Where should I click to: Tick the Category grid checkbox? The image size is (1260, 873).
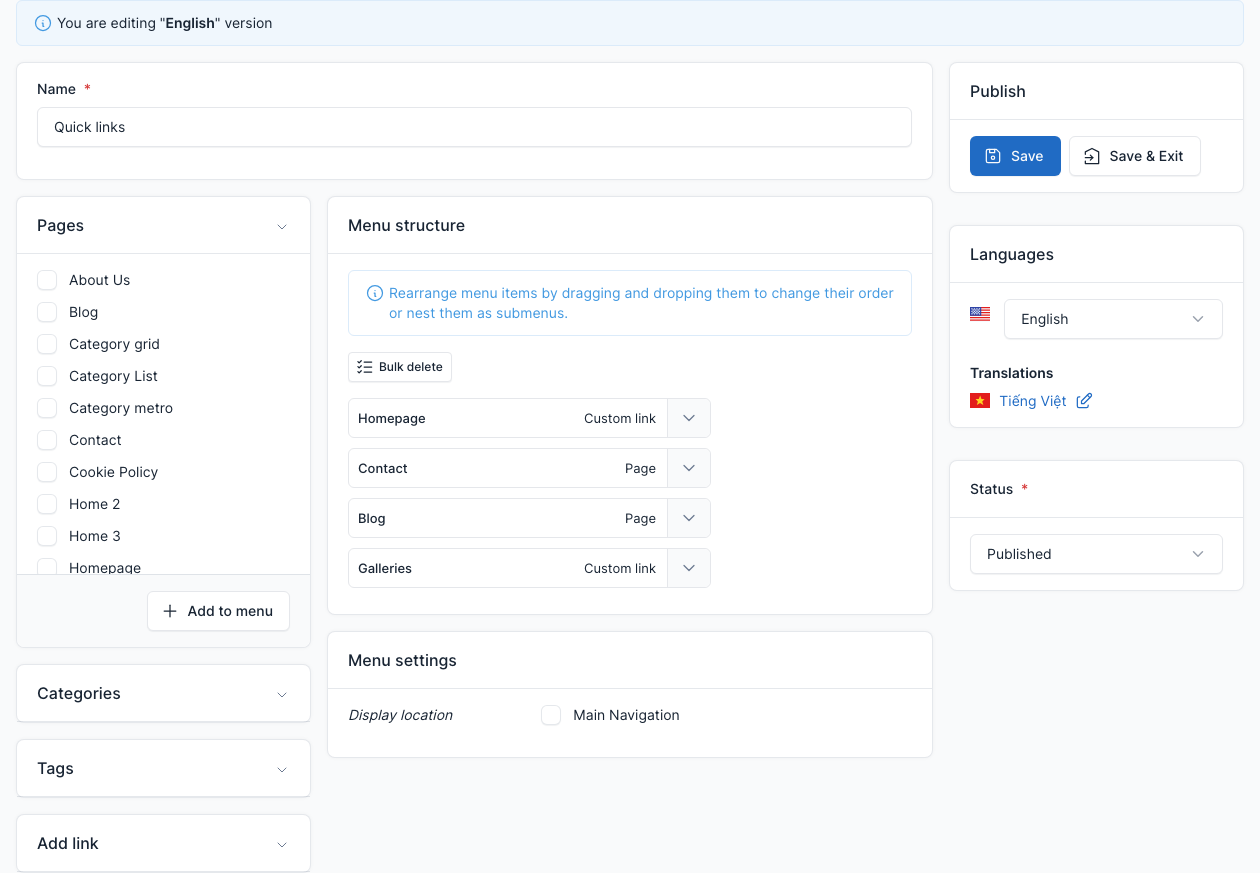click(47, 344)
